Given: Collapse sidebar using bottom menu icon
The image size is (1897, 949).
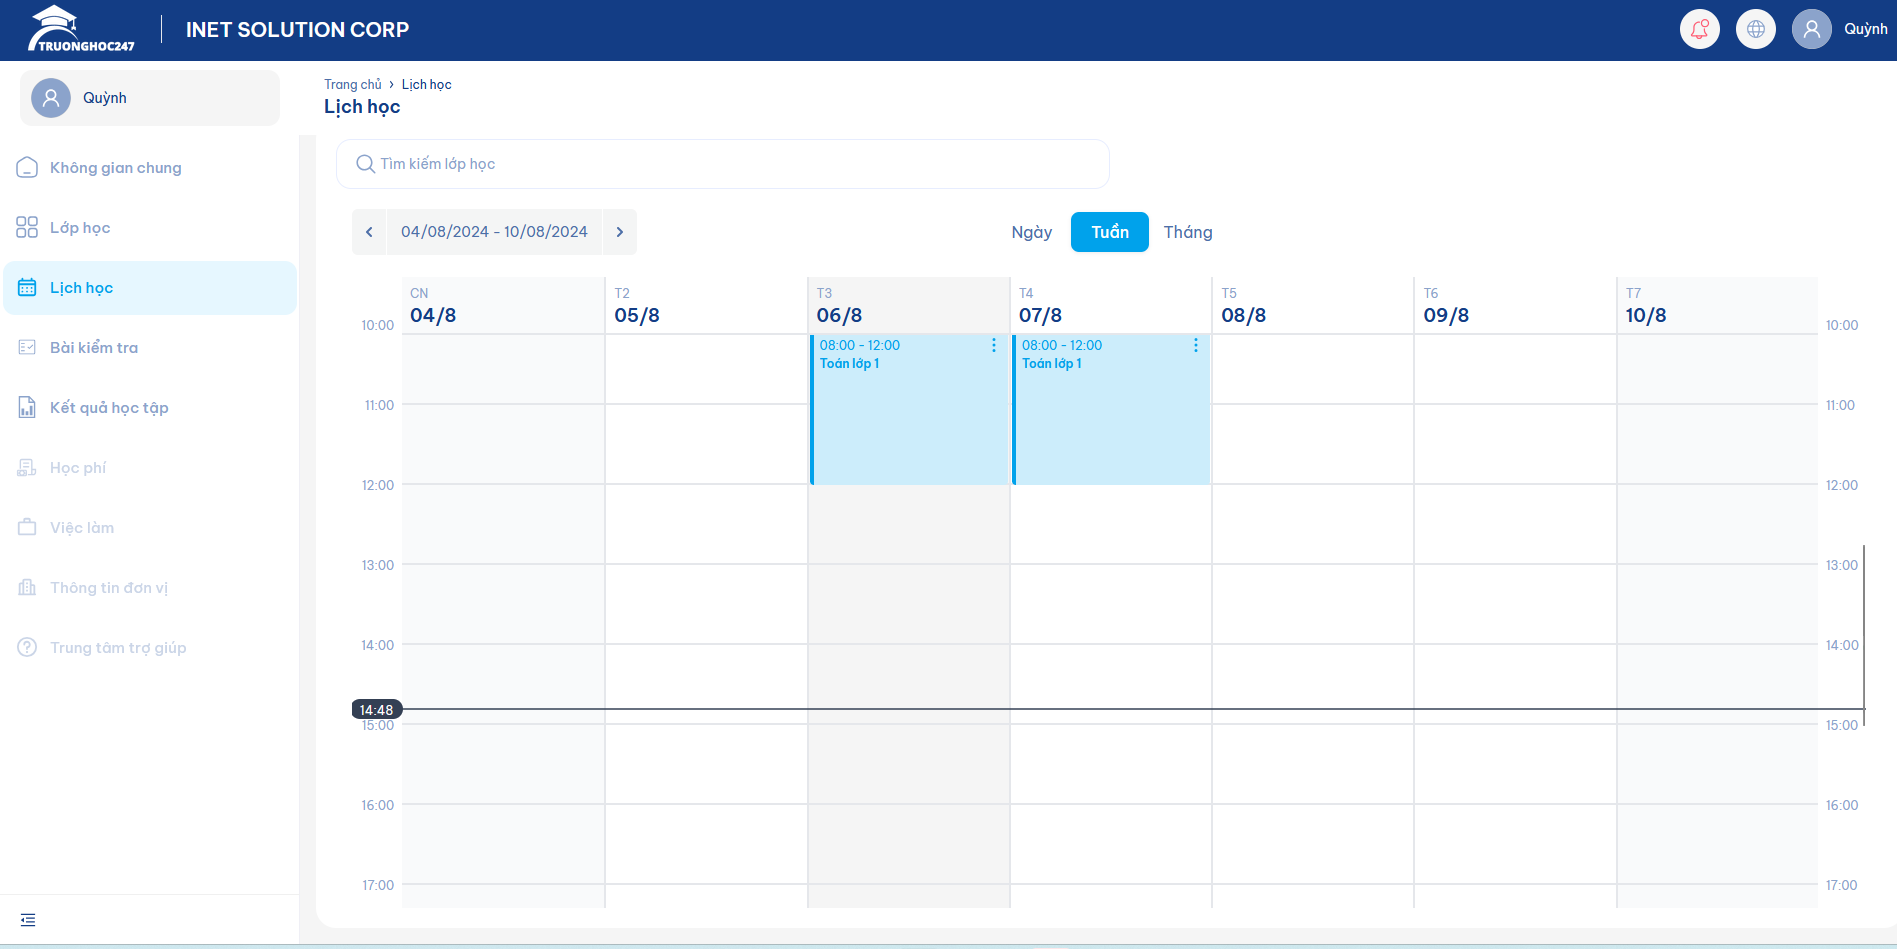Looking at the screenshot, I should pos(28,920).
